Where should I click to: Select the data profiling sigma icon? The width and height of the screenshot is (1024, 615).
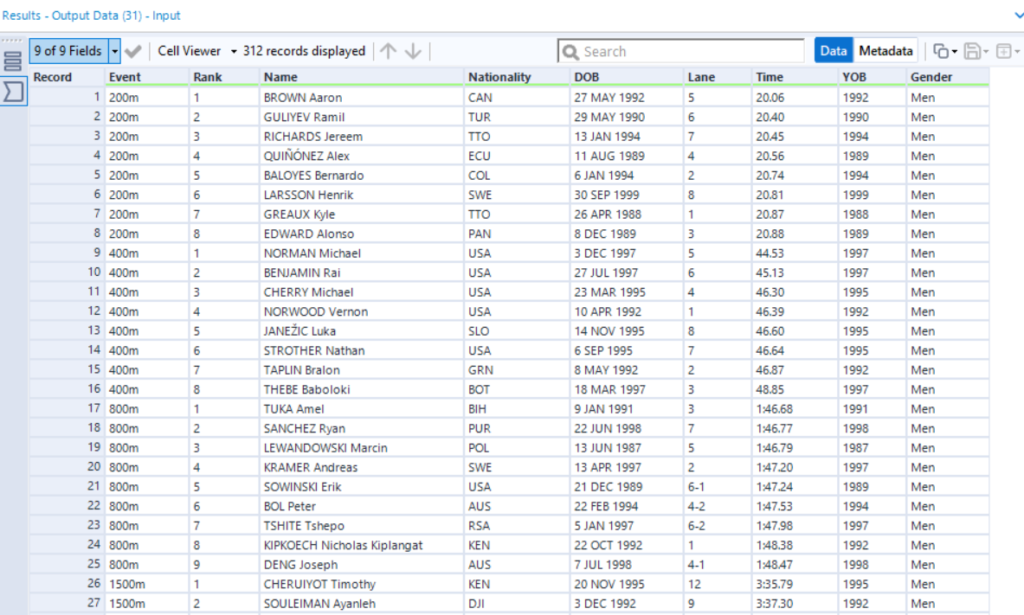tap(13, 91)
